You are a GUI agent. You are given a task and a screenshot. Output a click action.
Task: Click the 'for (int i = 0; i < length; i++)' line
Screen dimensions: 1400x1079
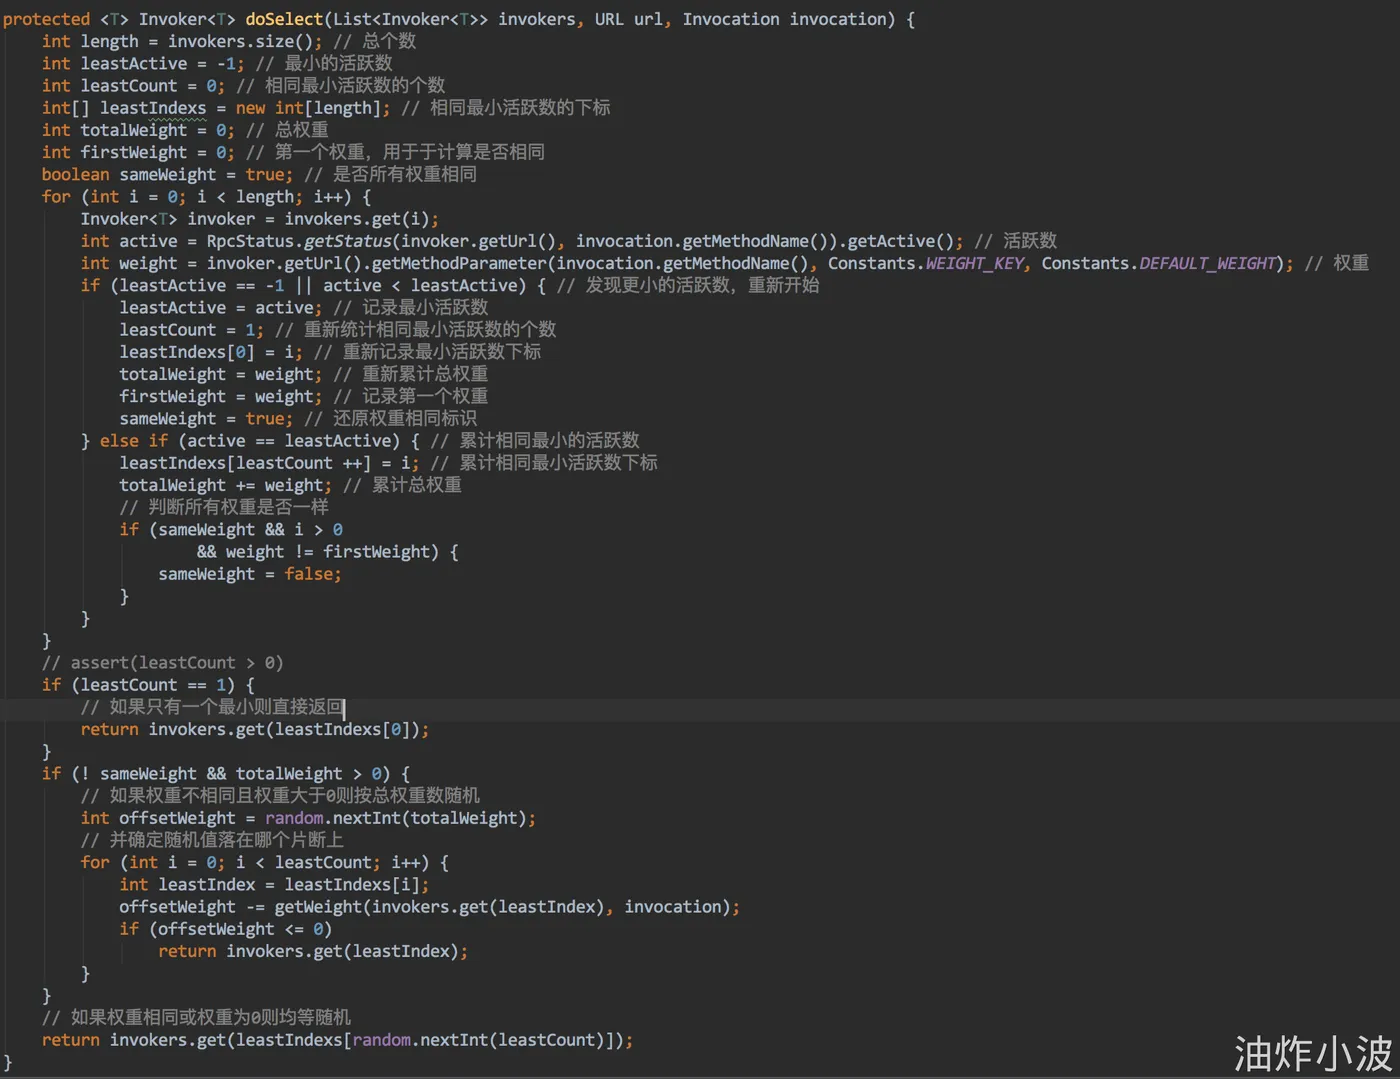[x=206, y=197]
